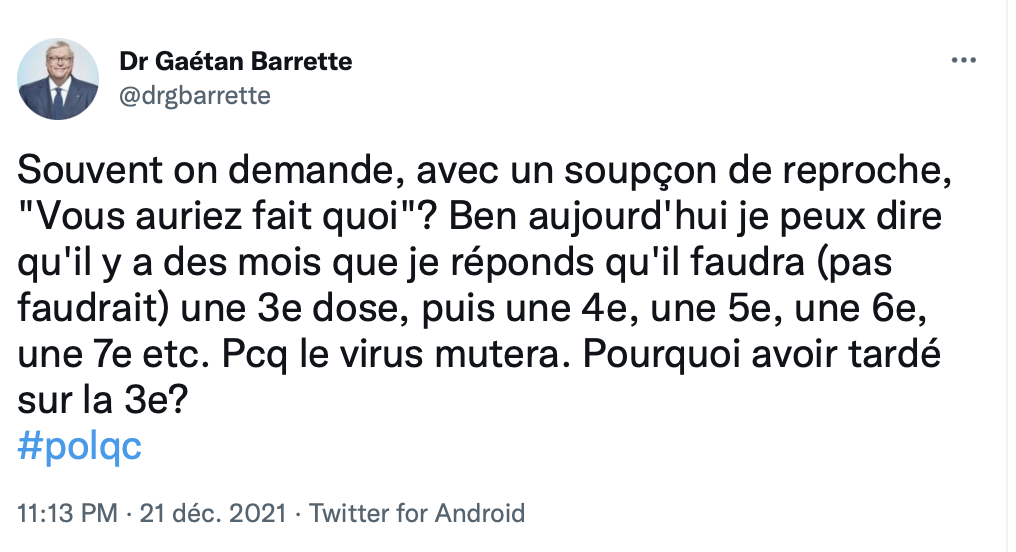Open Dr Gaétan Barrette's profile photo
The image size is (1016, 552).
click(58, 79)
